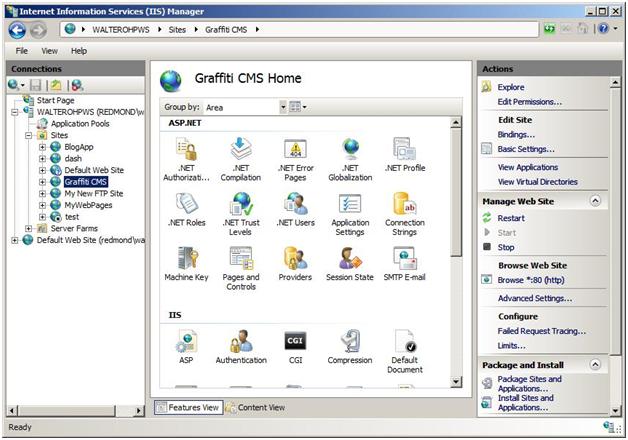Open Basic Settings action
The height and width of the screenshot is (440, 628).
tap(526, 149)
